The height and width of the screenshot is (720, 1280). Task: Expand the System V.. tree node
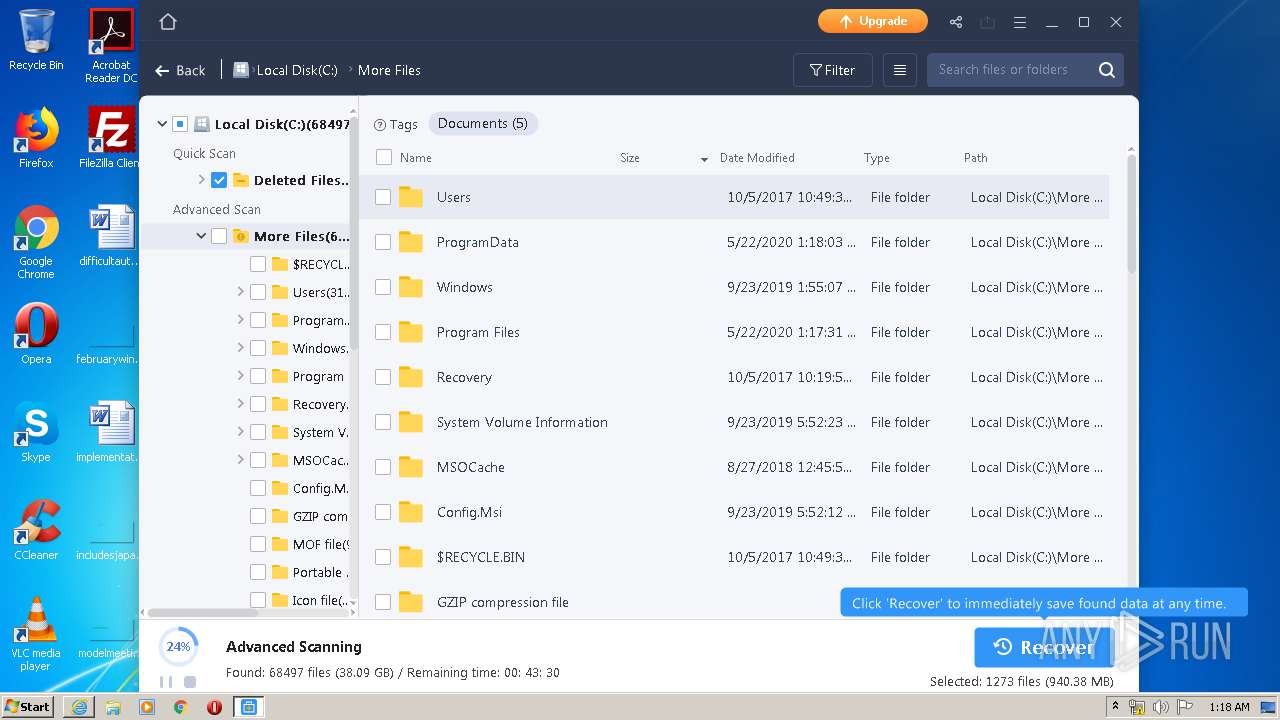240,432
